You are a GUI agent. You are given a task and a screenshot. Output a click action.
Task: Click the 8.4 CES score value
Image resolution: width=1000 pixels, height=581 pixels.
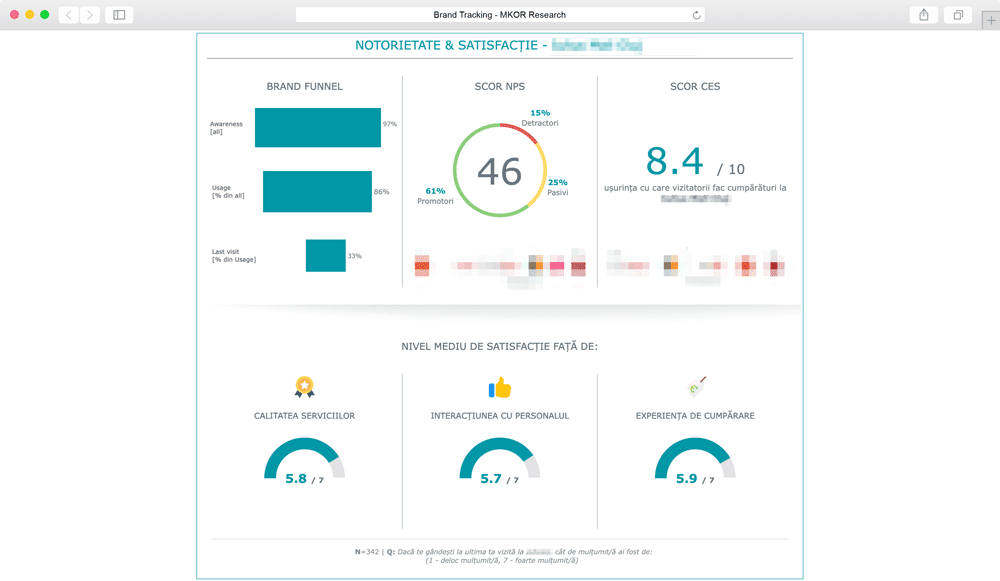pyautogui.click(x=675, y=161)
